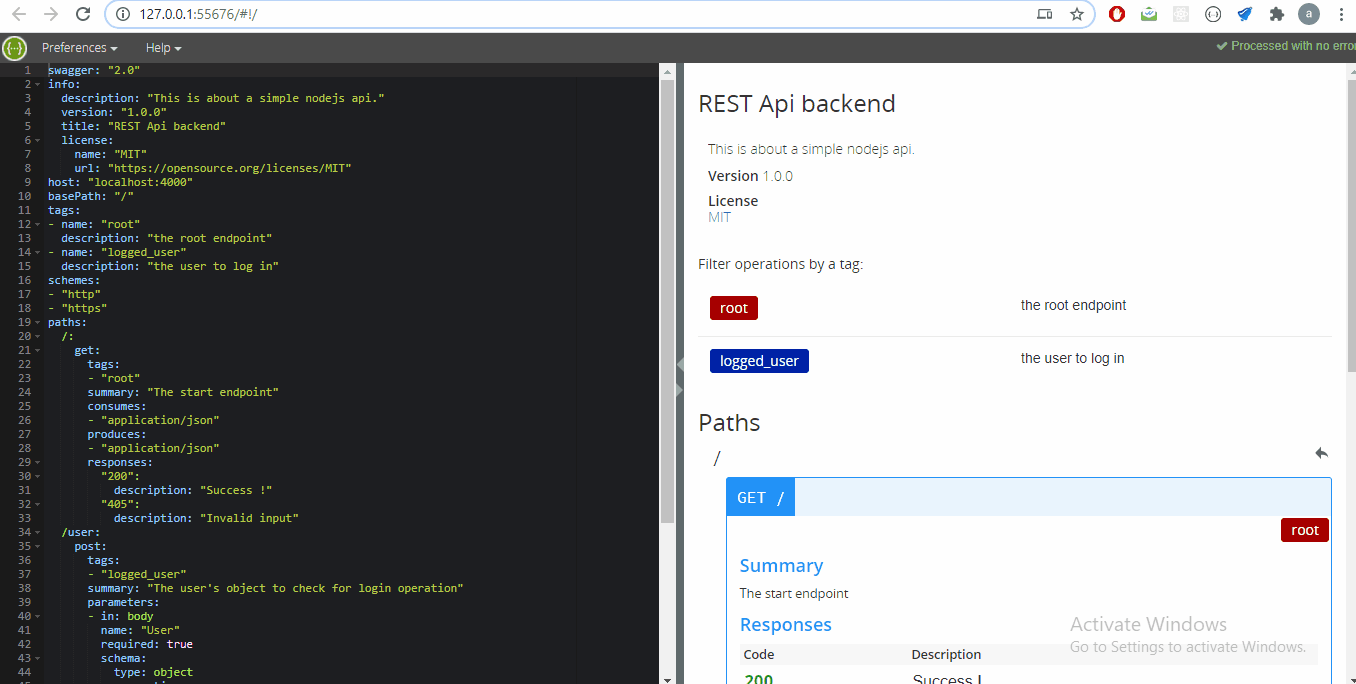
Task: Click 'the root endpoint' tag description in preview
Action: point(1073,305)
